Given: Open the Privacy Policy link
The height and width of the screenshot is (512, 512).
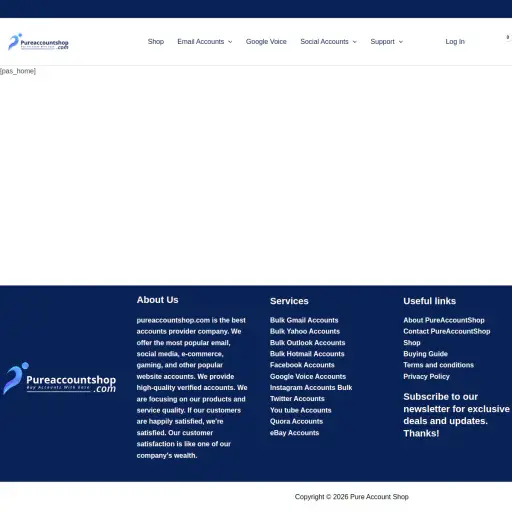Looking at the screenshot, I should (x=426, y=376).
